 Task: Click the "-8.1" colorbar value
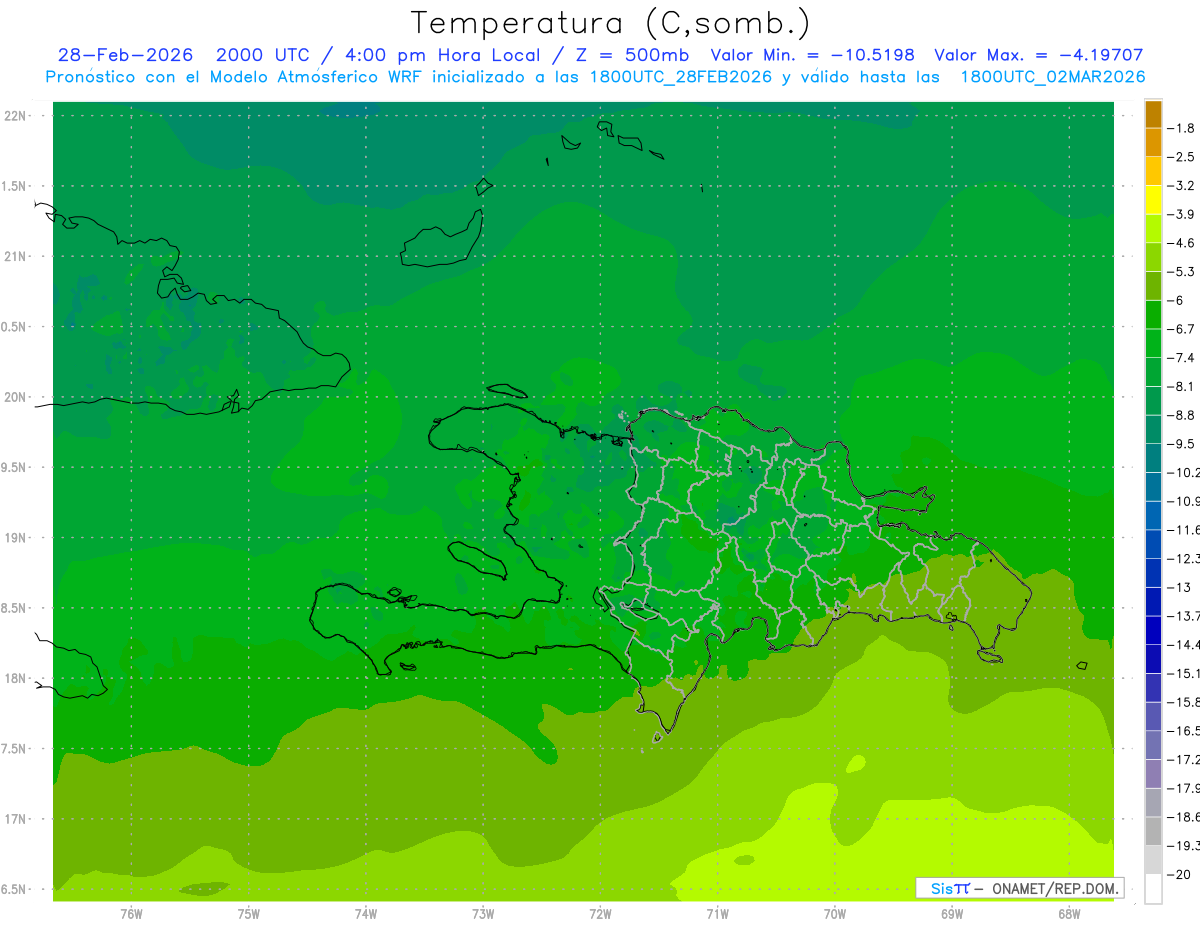pos(1183,386)
